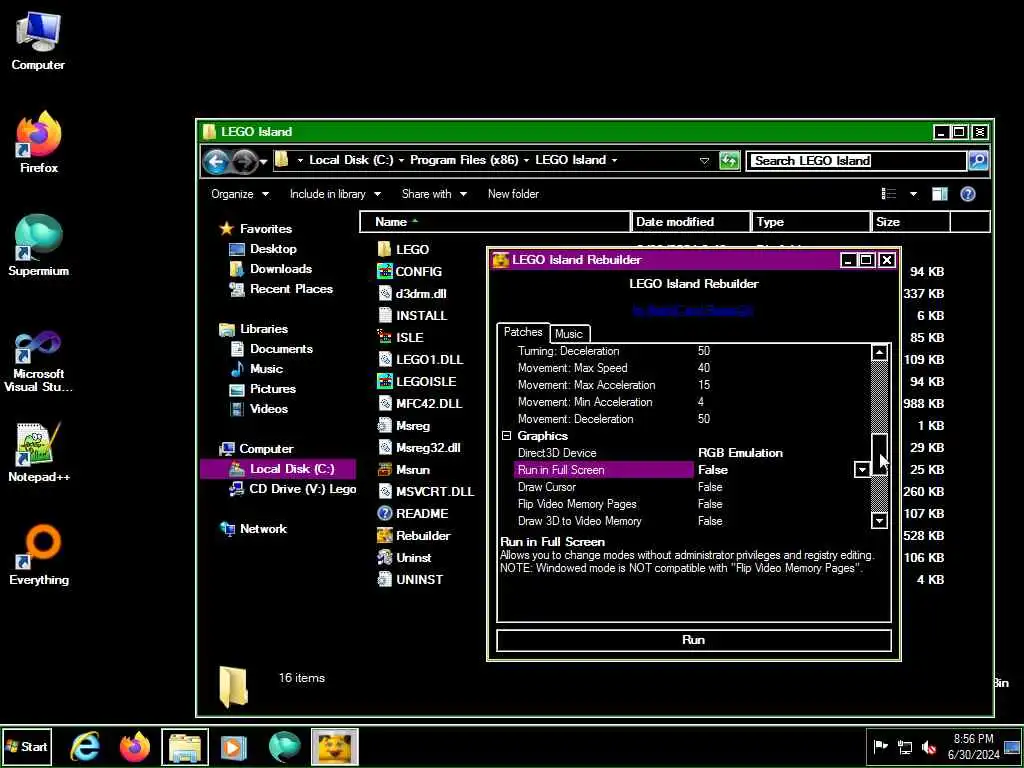Click the LEGO Island Rebuilder taskbar button
Screen dimensions: 1024x768
[334, 746]
